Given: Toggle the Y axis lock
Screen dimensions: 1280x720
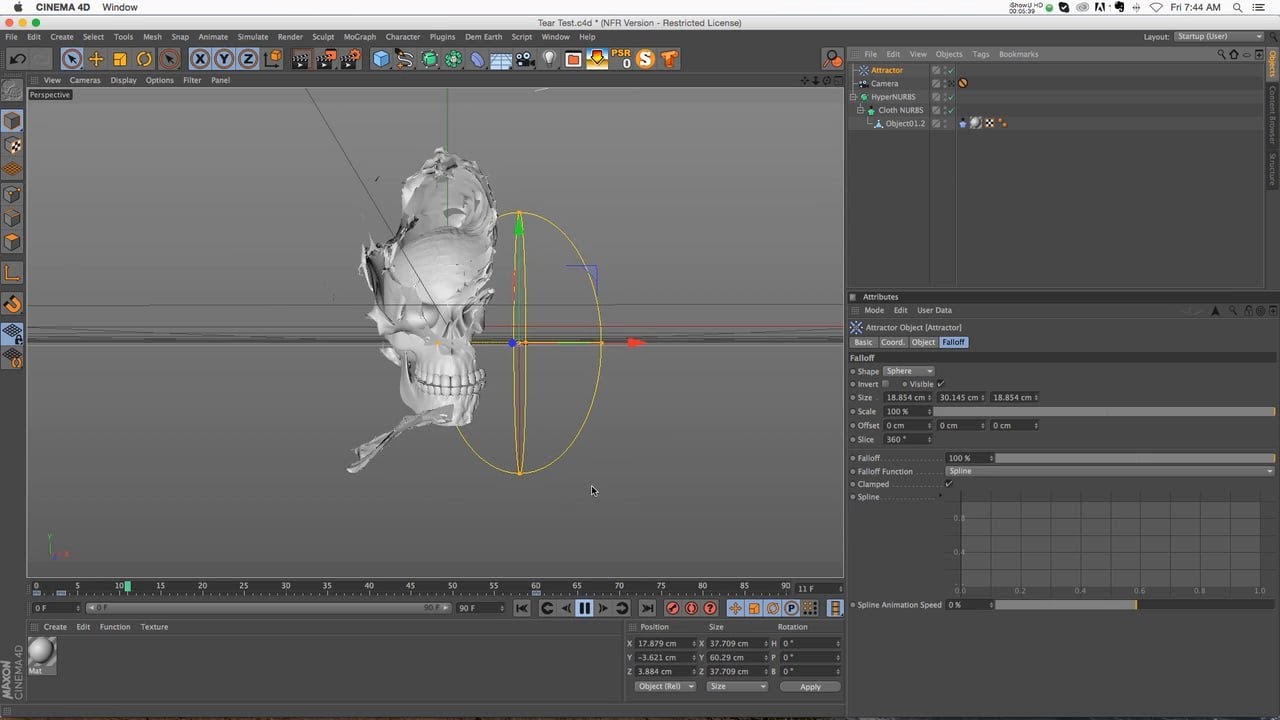Looking at the screenshot, I should click(224, 60).
